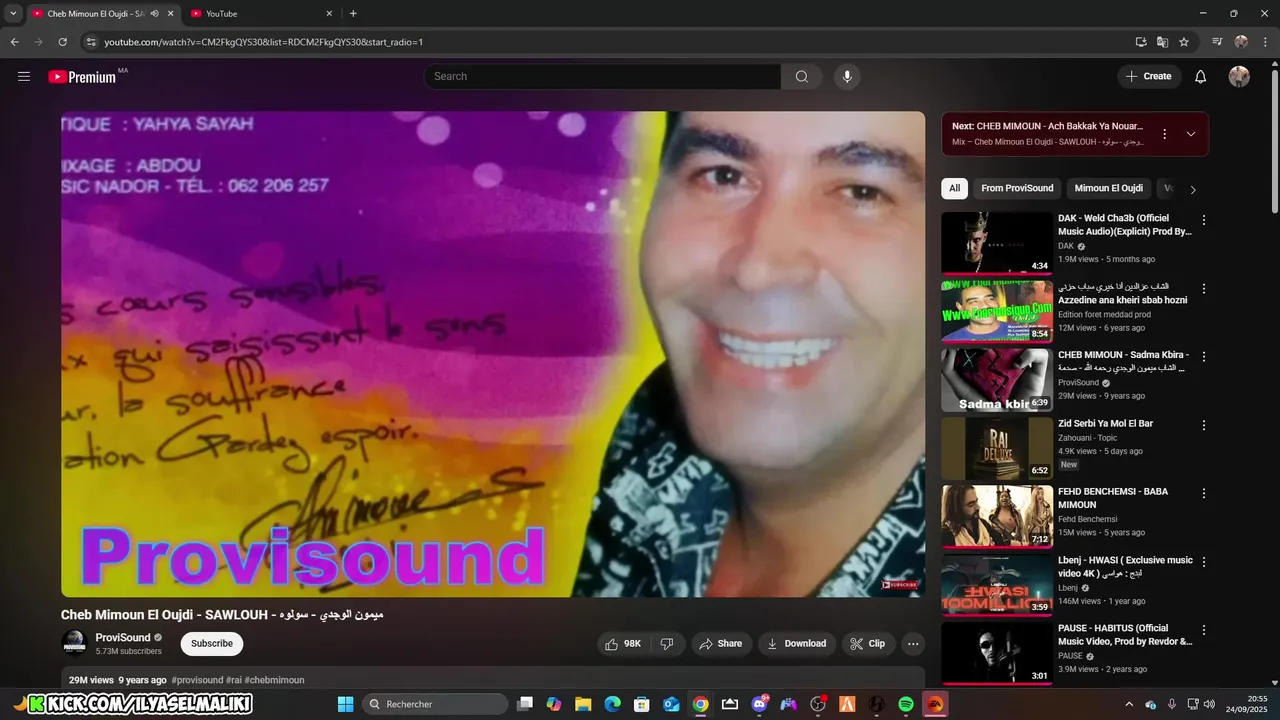Focus the YouTube search field
The image size is (1280, 720).
coord(602,76)
